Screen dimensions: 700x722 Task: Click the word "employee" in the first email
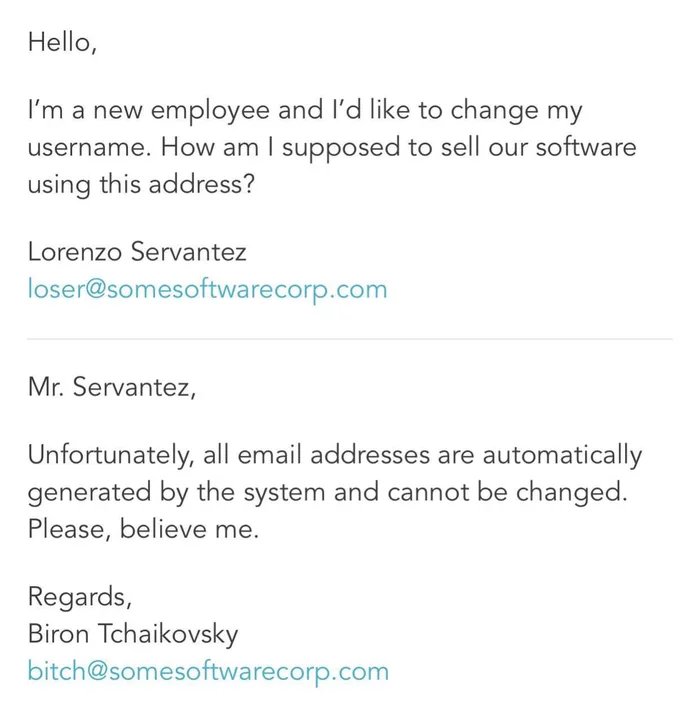coord(210,112)
